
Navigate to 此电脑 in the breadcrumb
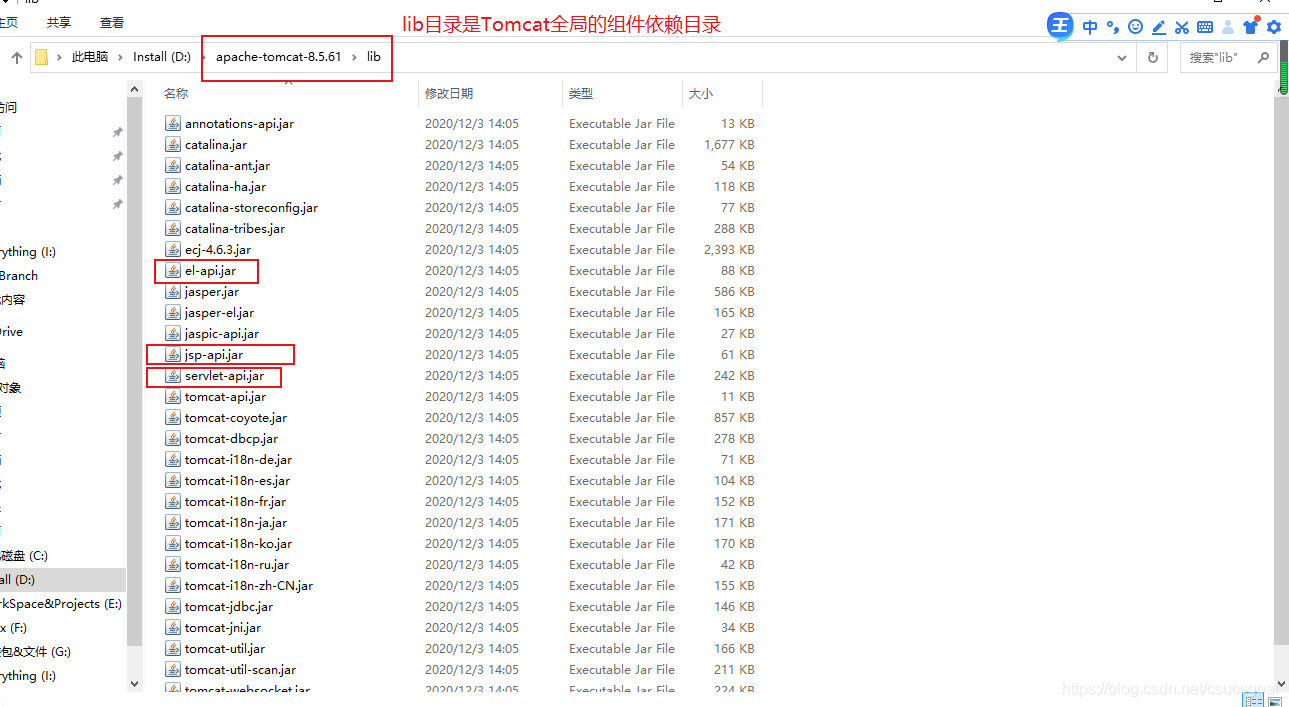[x=90, y=58]
